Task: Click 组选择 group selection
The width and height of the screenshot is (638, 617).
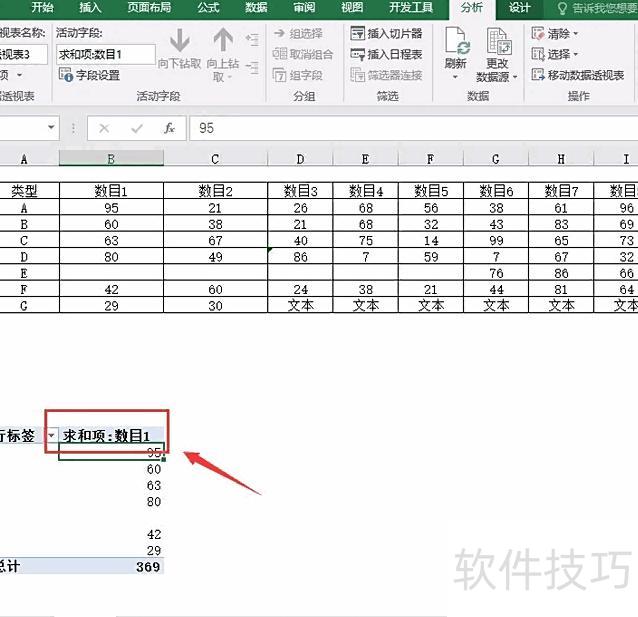Action: coord(298,34)
